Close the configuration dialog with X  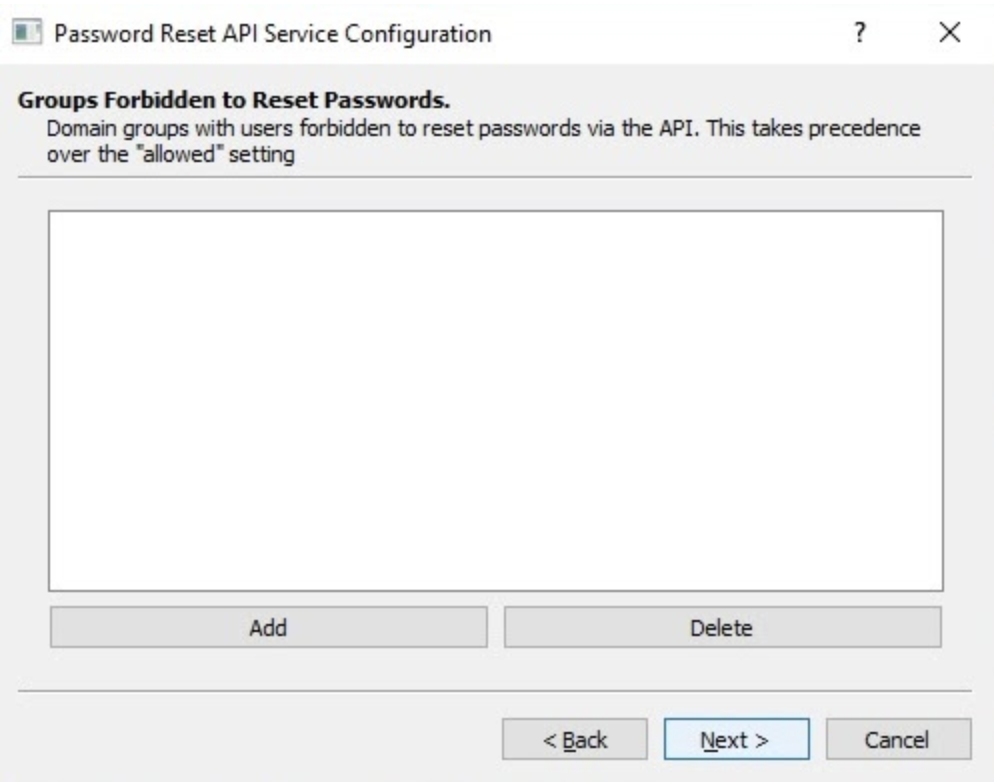click(951, 34)
